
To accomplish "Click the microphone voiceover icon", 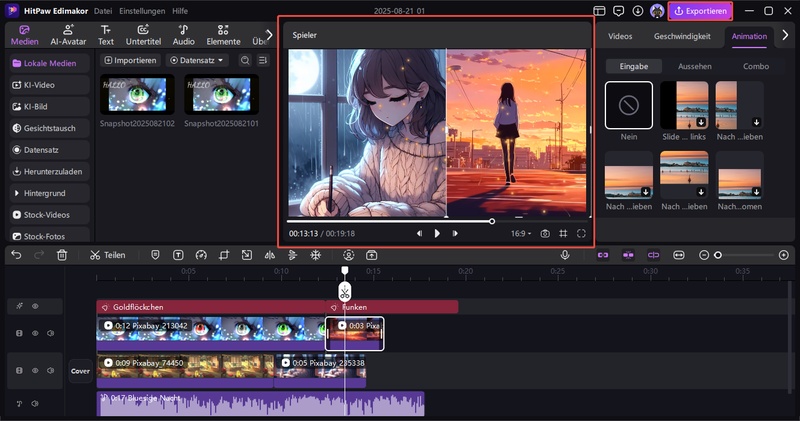I will [x=565, y=255].
